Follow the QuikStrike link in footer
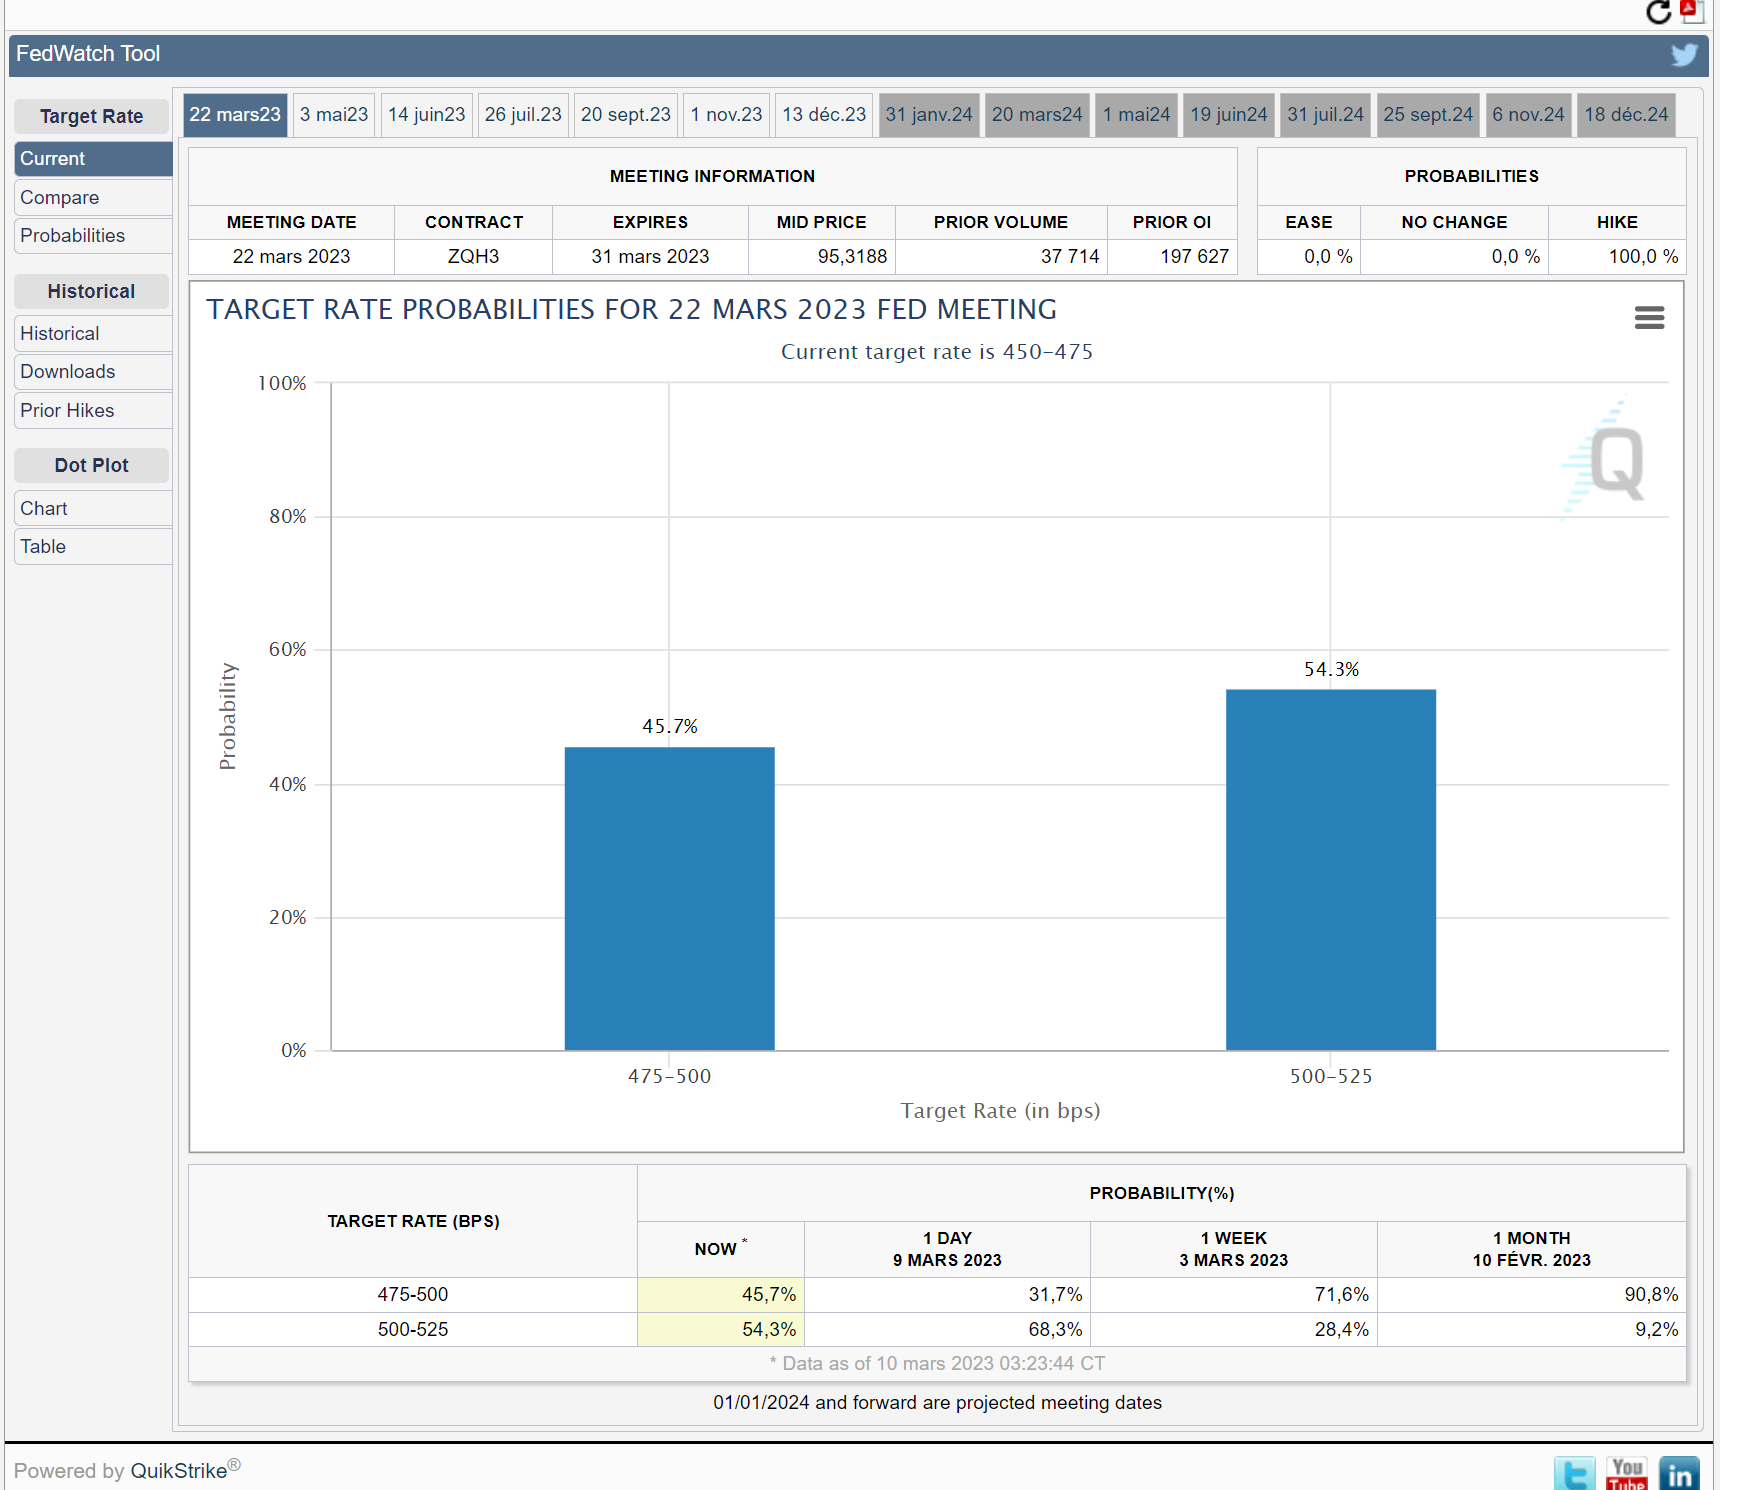1759x1490 pixels. coord(179,1471)
